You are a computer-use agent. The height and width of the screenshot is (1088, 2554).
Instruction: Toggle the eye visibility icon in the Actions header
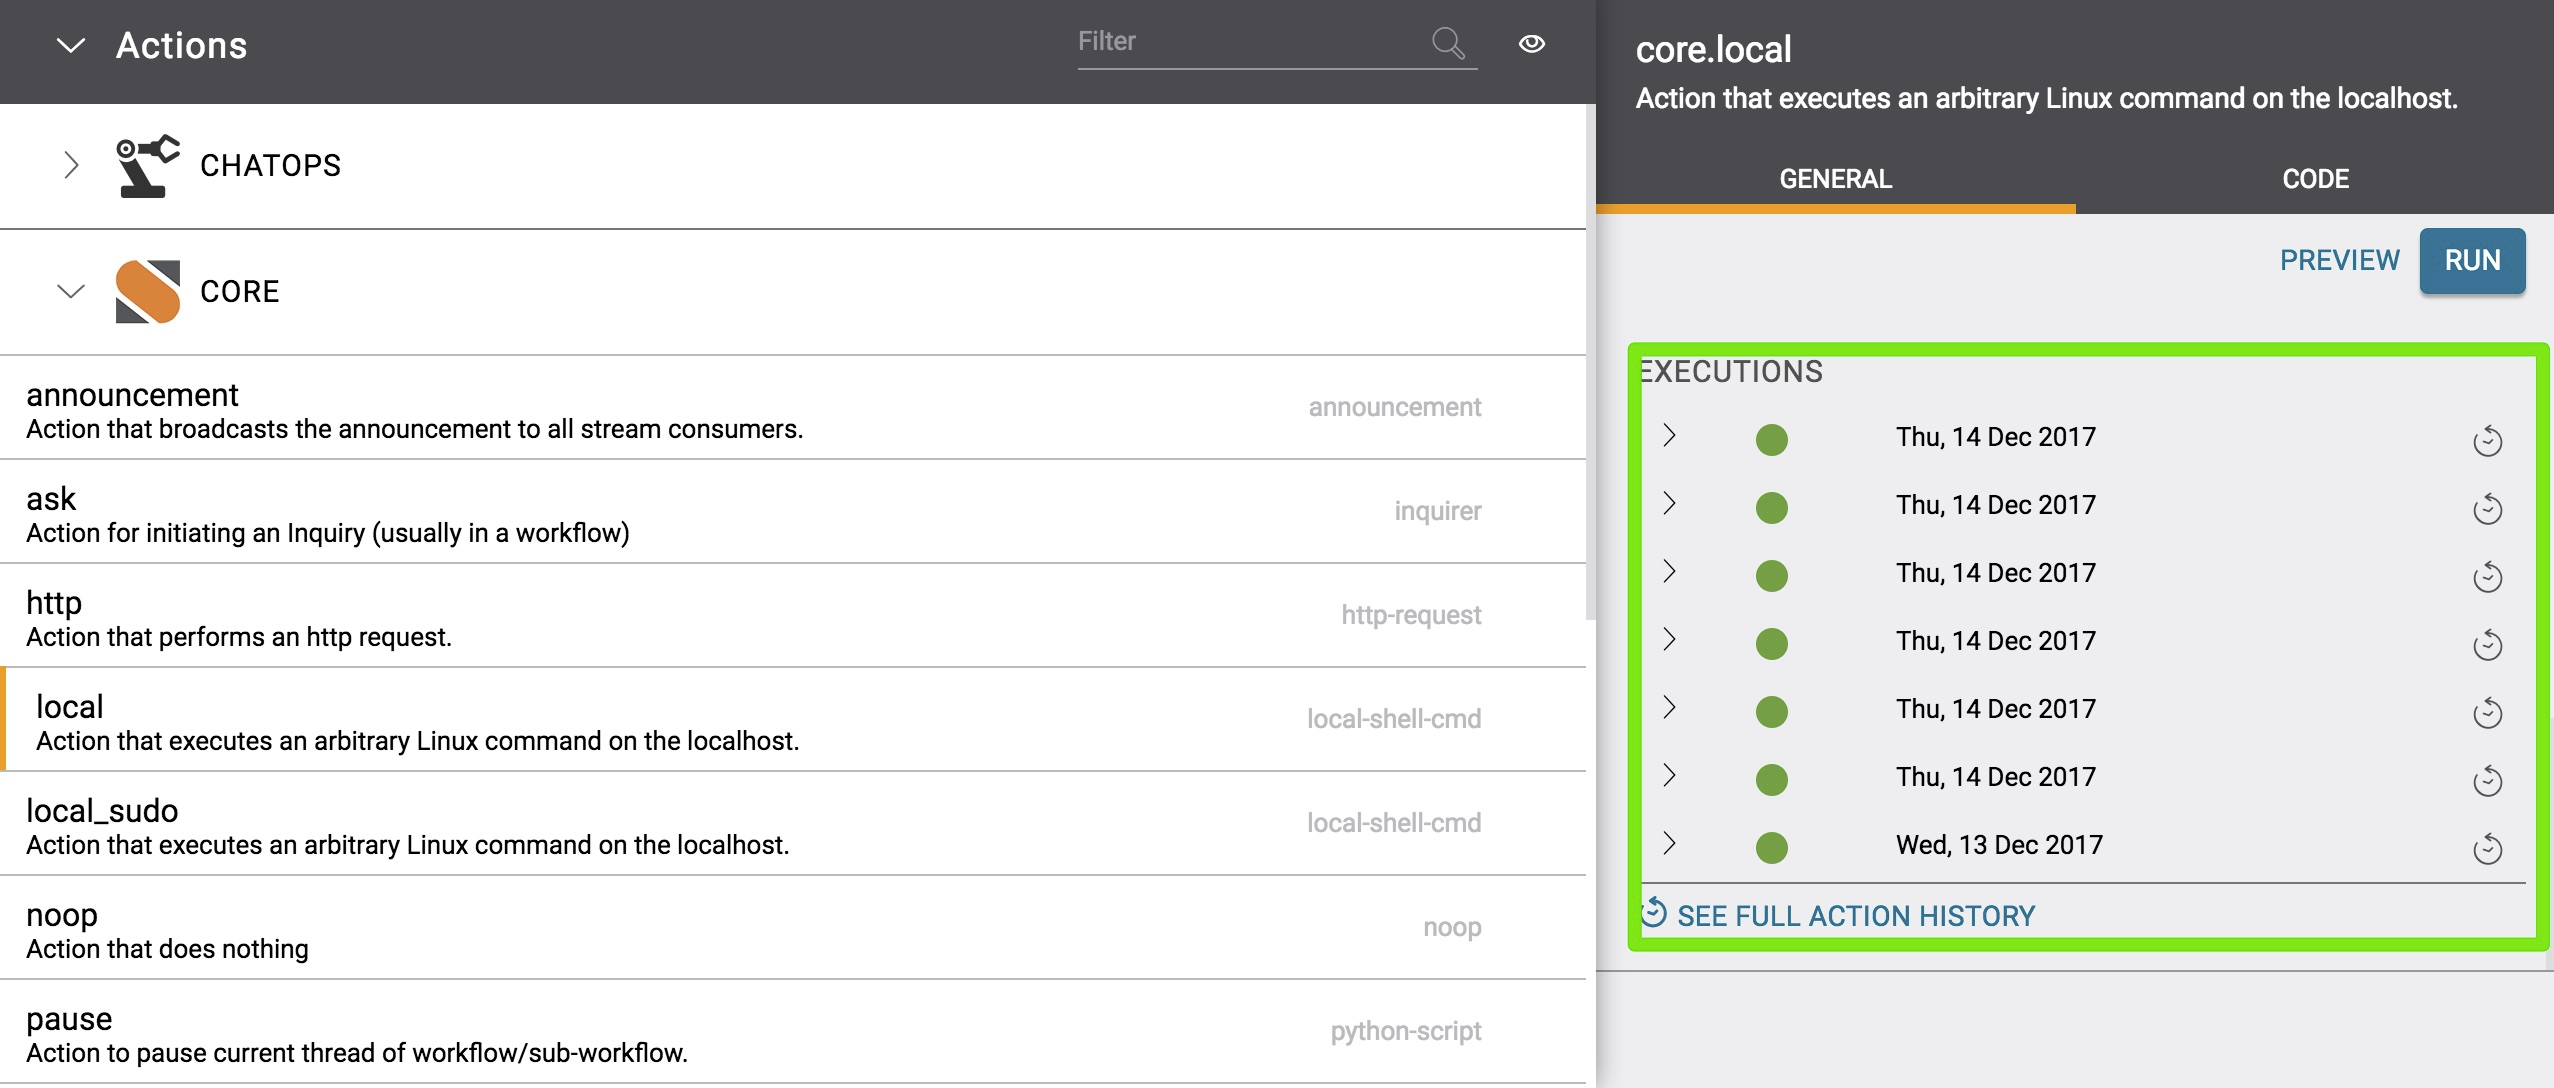tap(1532, 44)
